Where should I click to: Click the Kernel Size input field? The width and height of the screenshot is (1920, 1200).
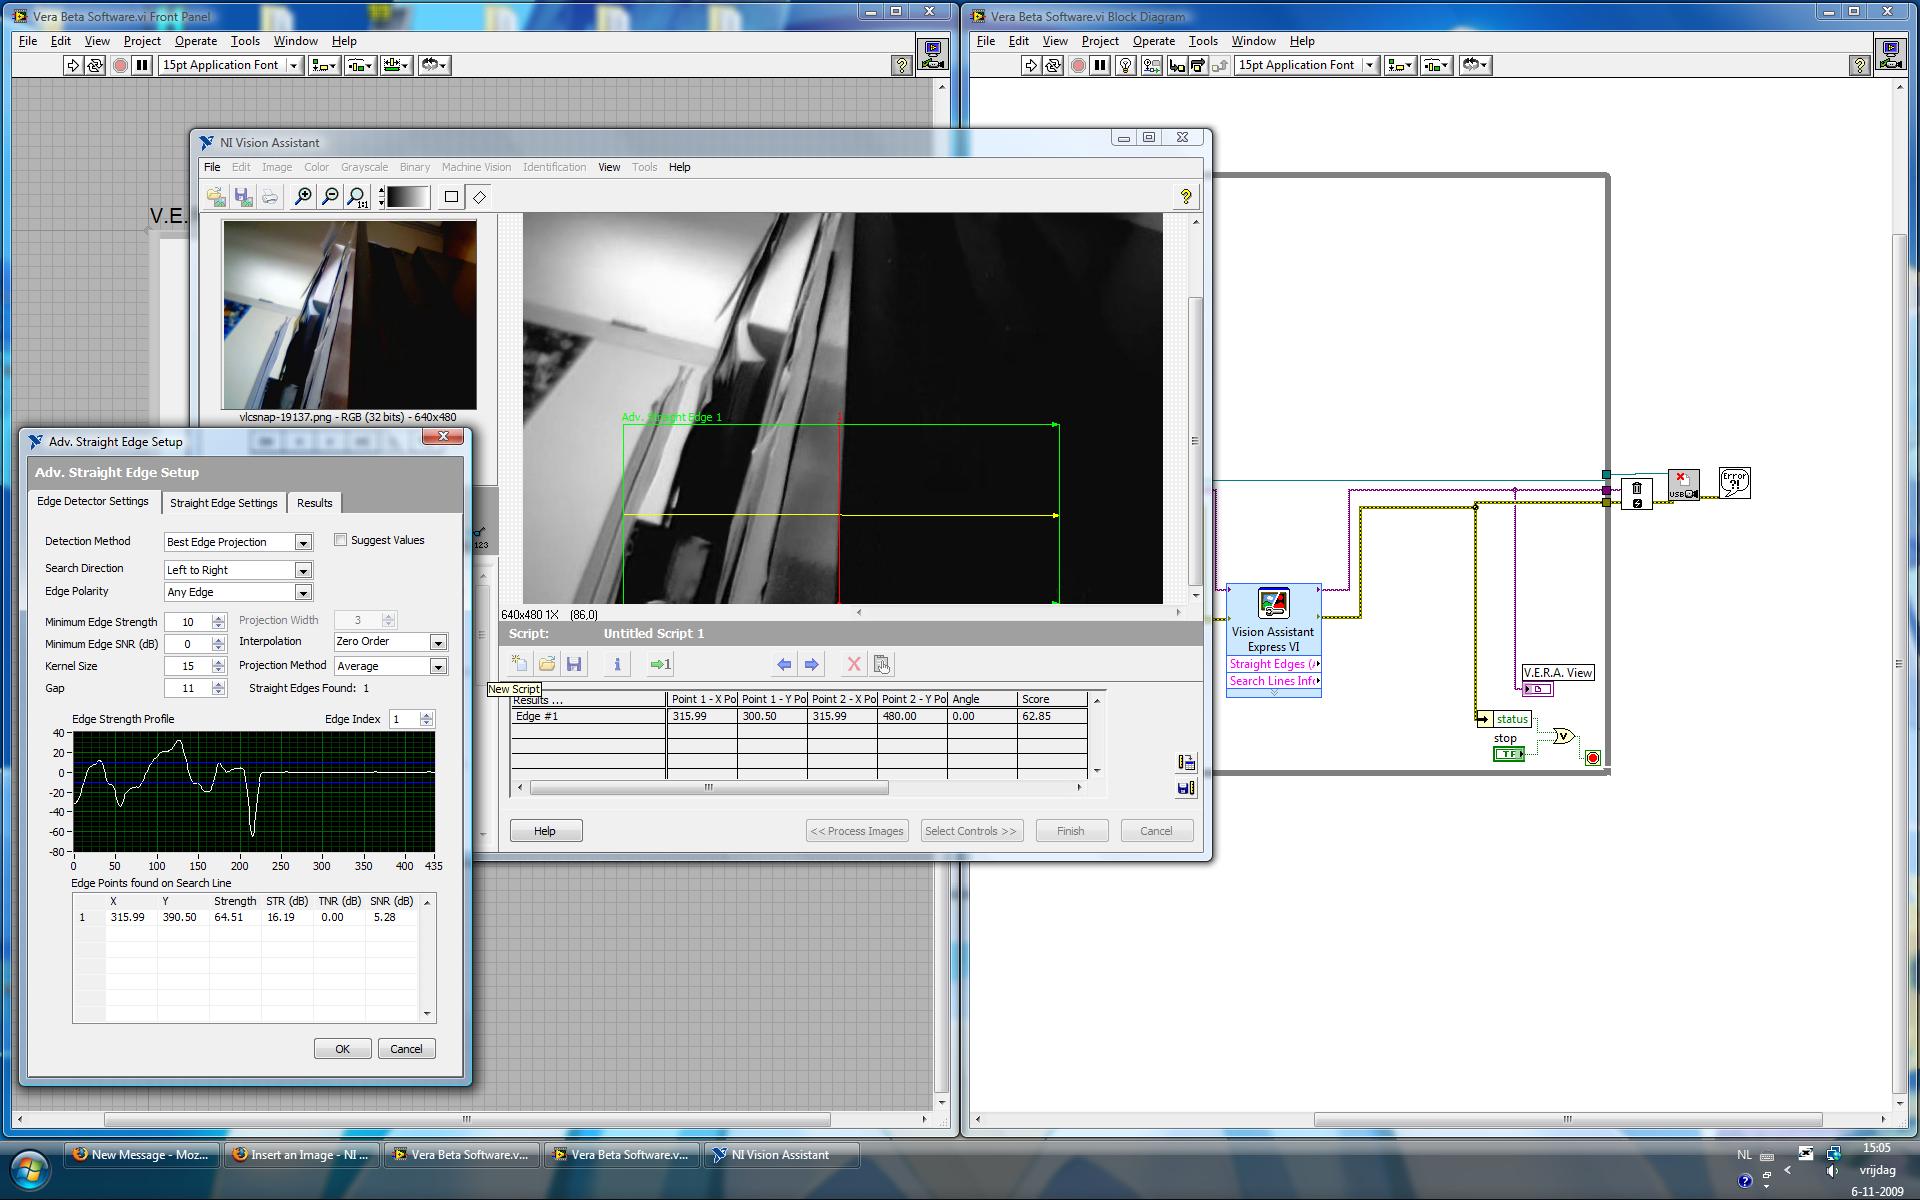pos(188,666)
